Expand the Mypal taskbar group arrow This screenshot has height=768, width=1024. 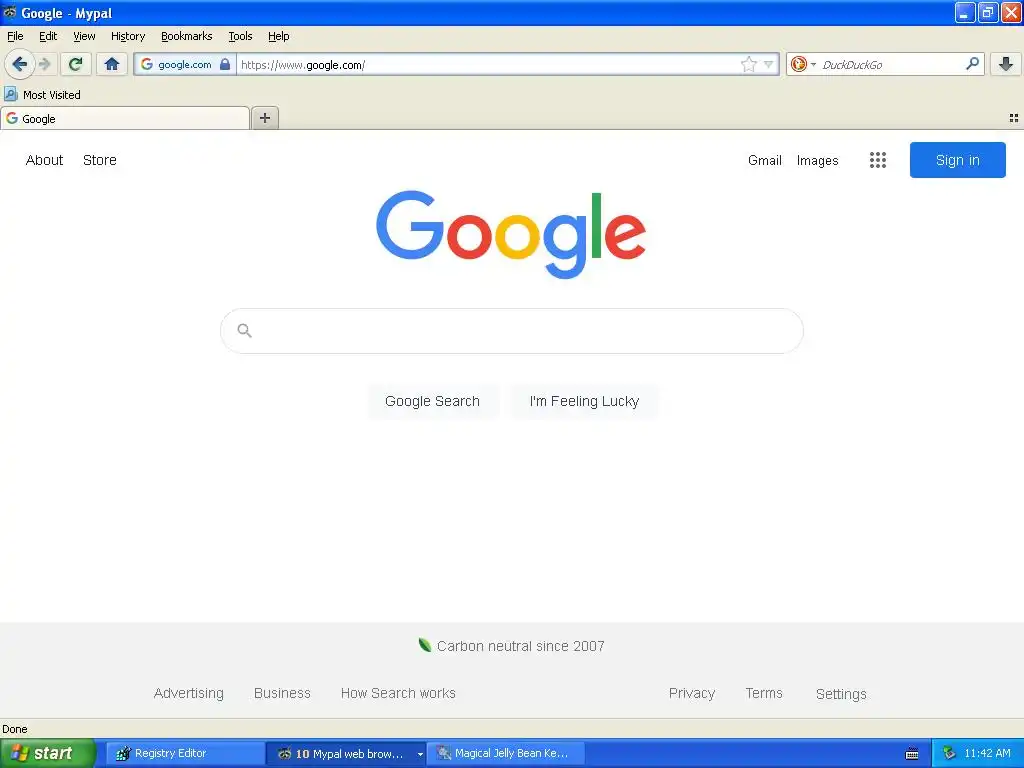point(420,754)
